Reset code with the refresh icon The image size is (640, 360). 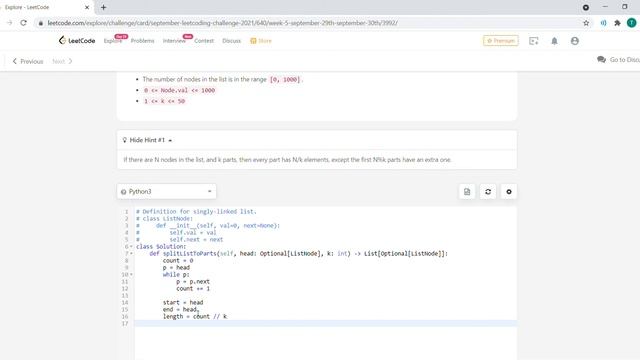tap(488, 191)
